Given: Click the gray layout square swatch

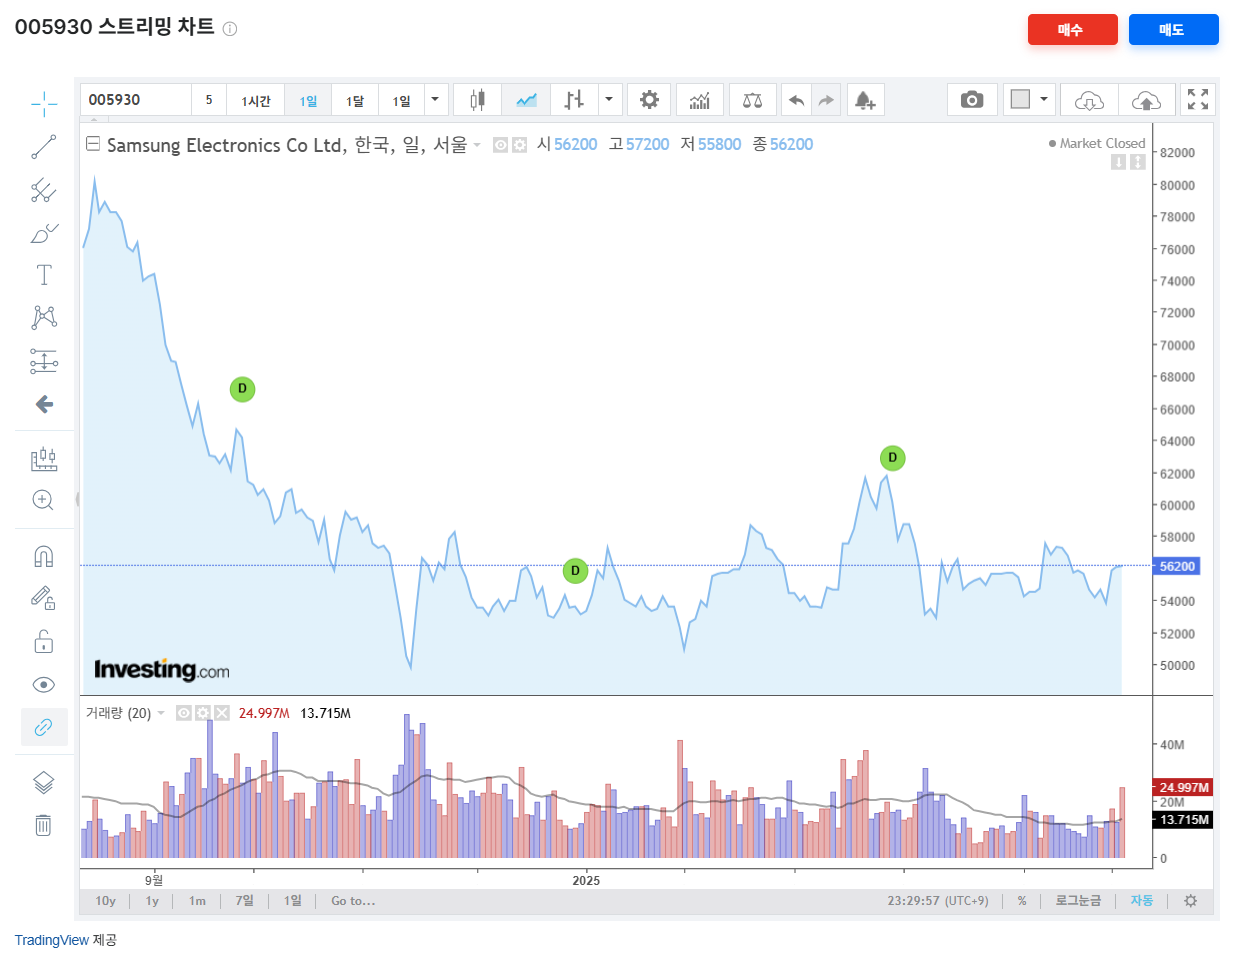Looking at the screenshot, I should [1020, 100].
